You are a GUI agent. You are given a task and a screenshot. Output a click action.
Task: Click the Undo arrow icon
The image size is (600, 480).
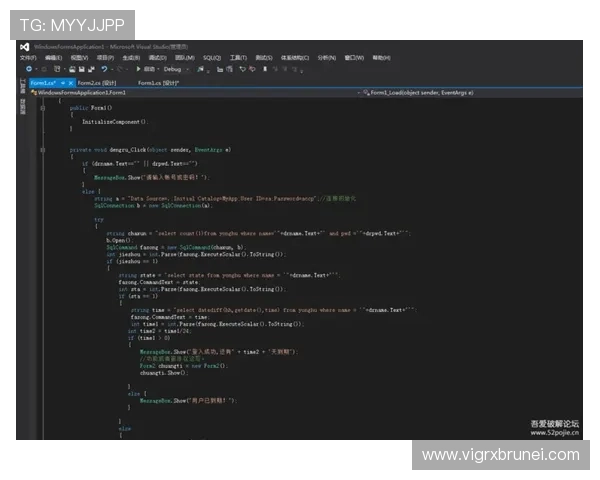pos(104,69)
